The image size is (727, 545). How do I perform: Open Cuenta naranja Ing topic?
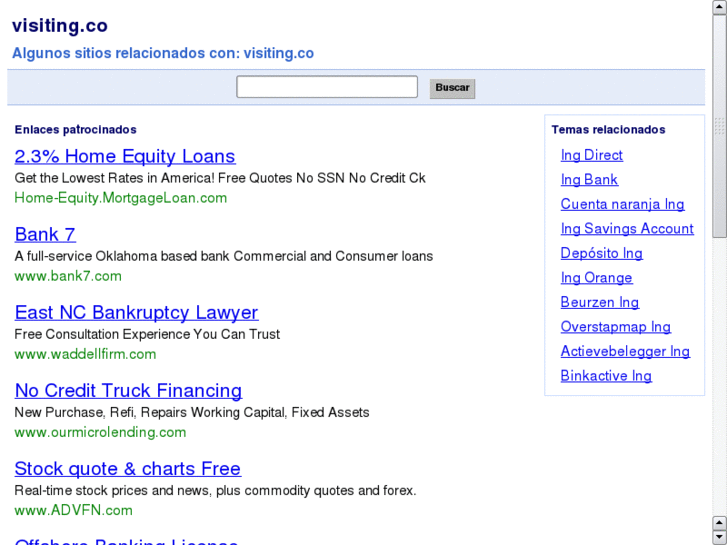(622, 204)
